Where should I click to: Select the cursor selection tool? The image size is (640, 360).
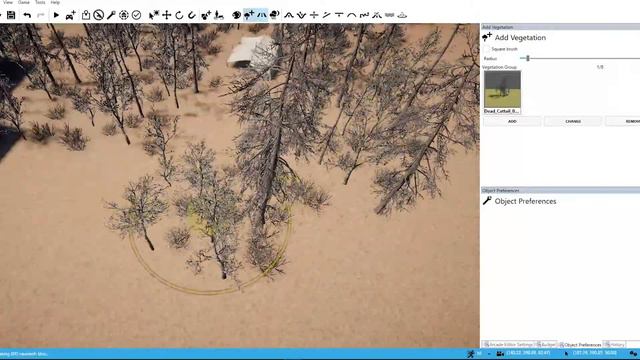[x=153, y=15]
